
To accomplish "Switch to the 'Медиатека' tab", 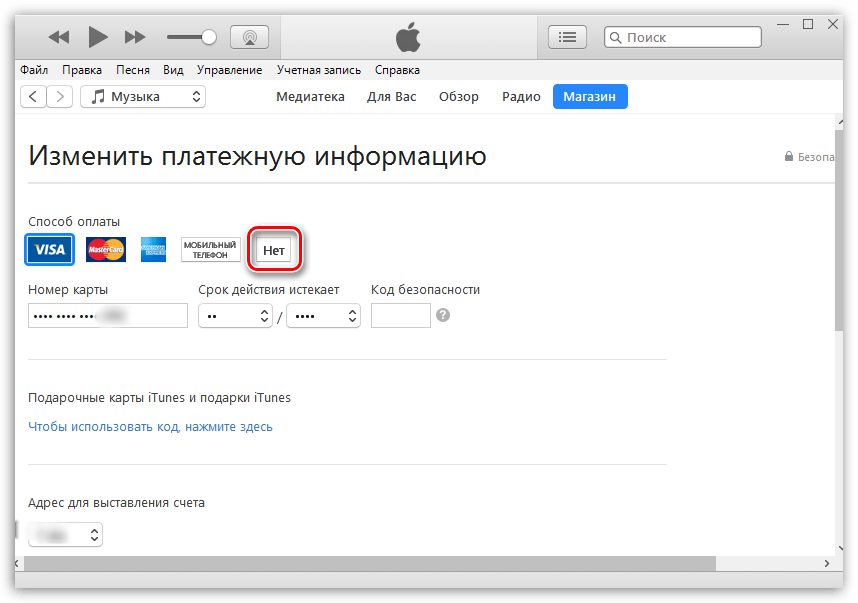I will pyautogui.click(x=310, y=97).
